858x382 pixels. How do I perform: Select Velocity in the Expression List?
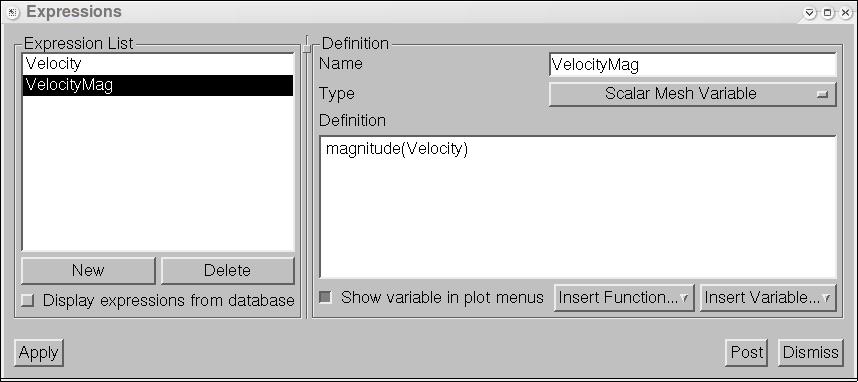[x=158, y=64]
